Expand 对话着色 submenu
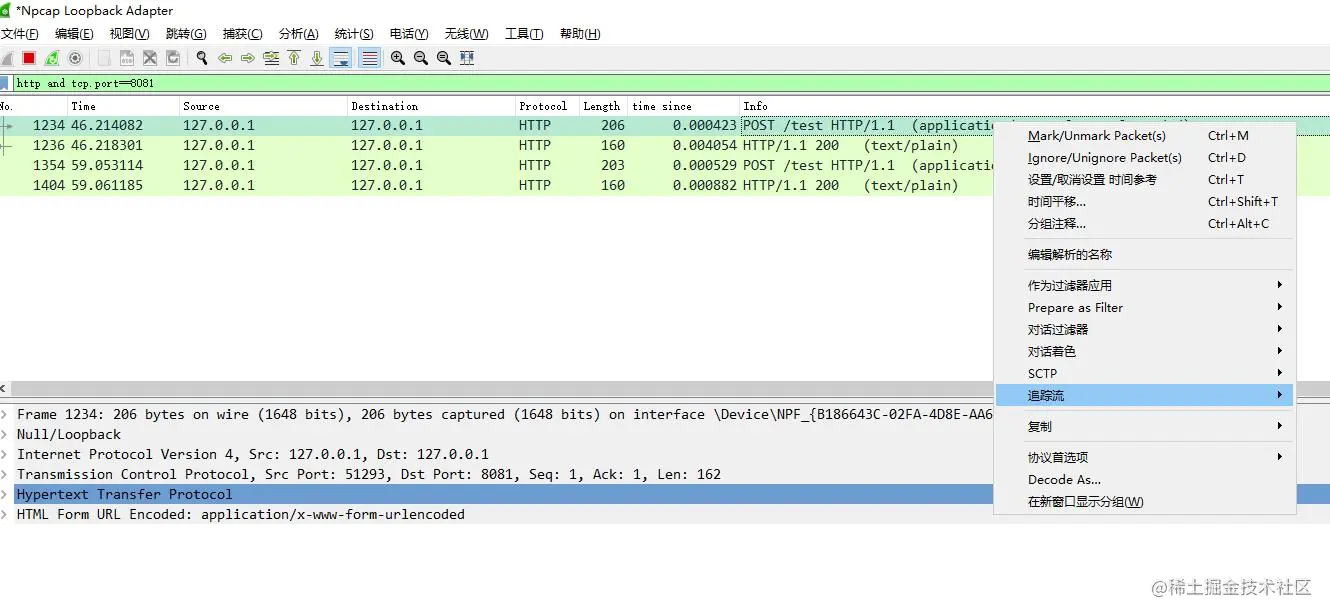Image resolution: width=1330 pixels, height=616 pixels. tap(1144, 352)
